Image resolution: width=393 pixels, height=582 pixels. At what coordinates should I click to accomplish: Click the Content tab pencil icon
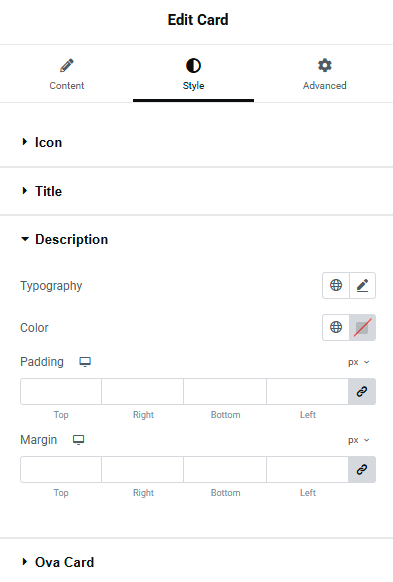(x=67, y=66)
